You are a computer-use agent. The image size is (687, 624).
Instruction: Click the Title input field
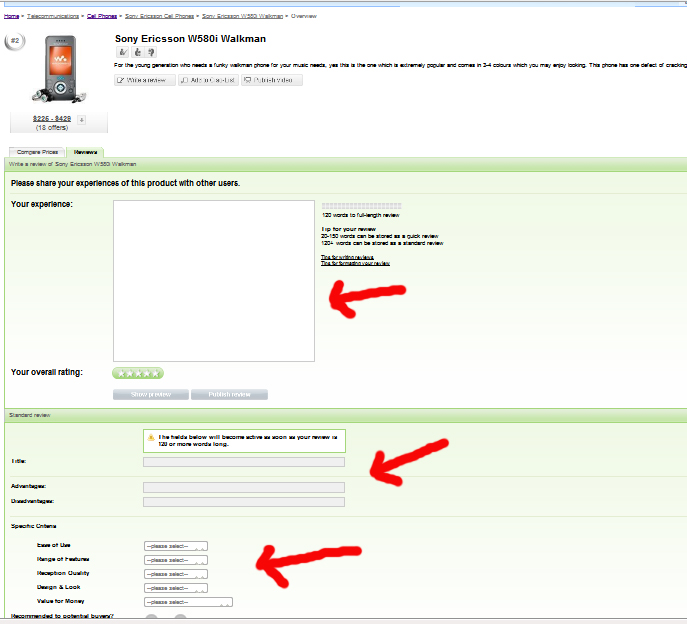(x=244, y=462)
